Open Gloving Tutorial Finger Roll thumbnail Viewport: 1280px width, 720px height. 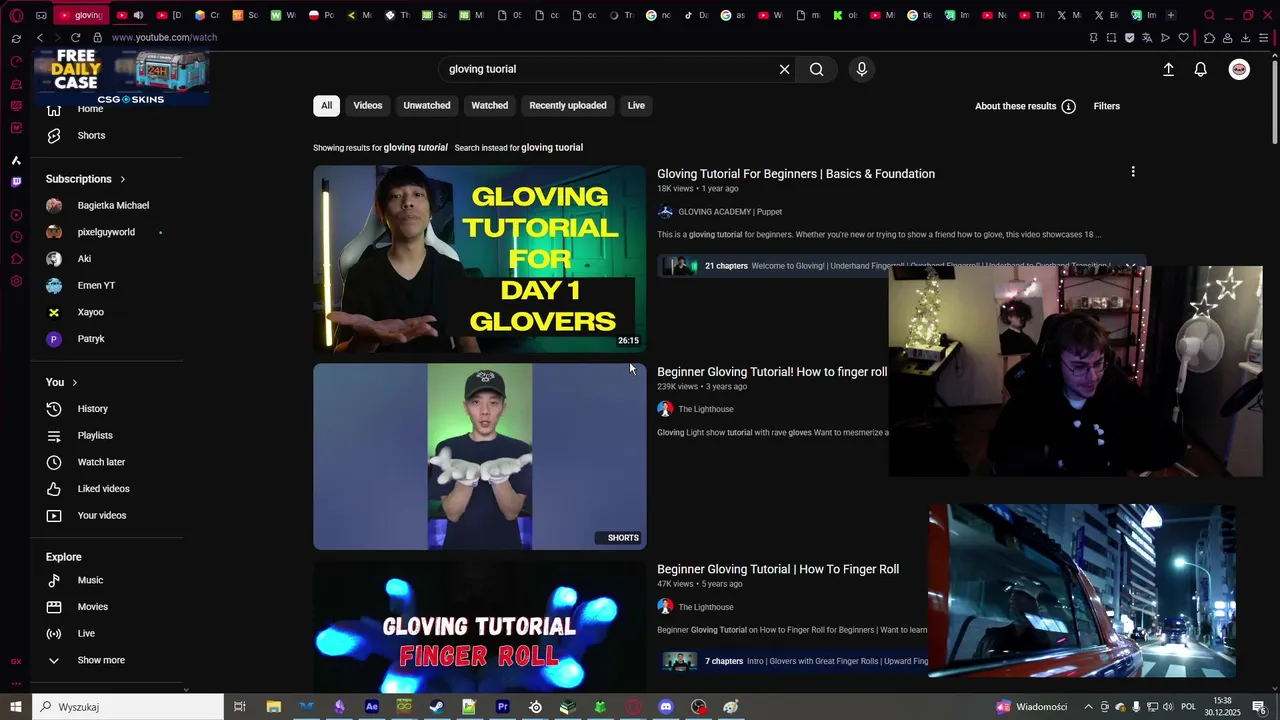tap(480, 626)
